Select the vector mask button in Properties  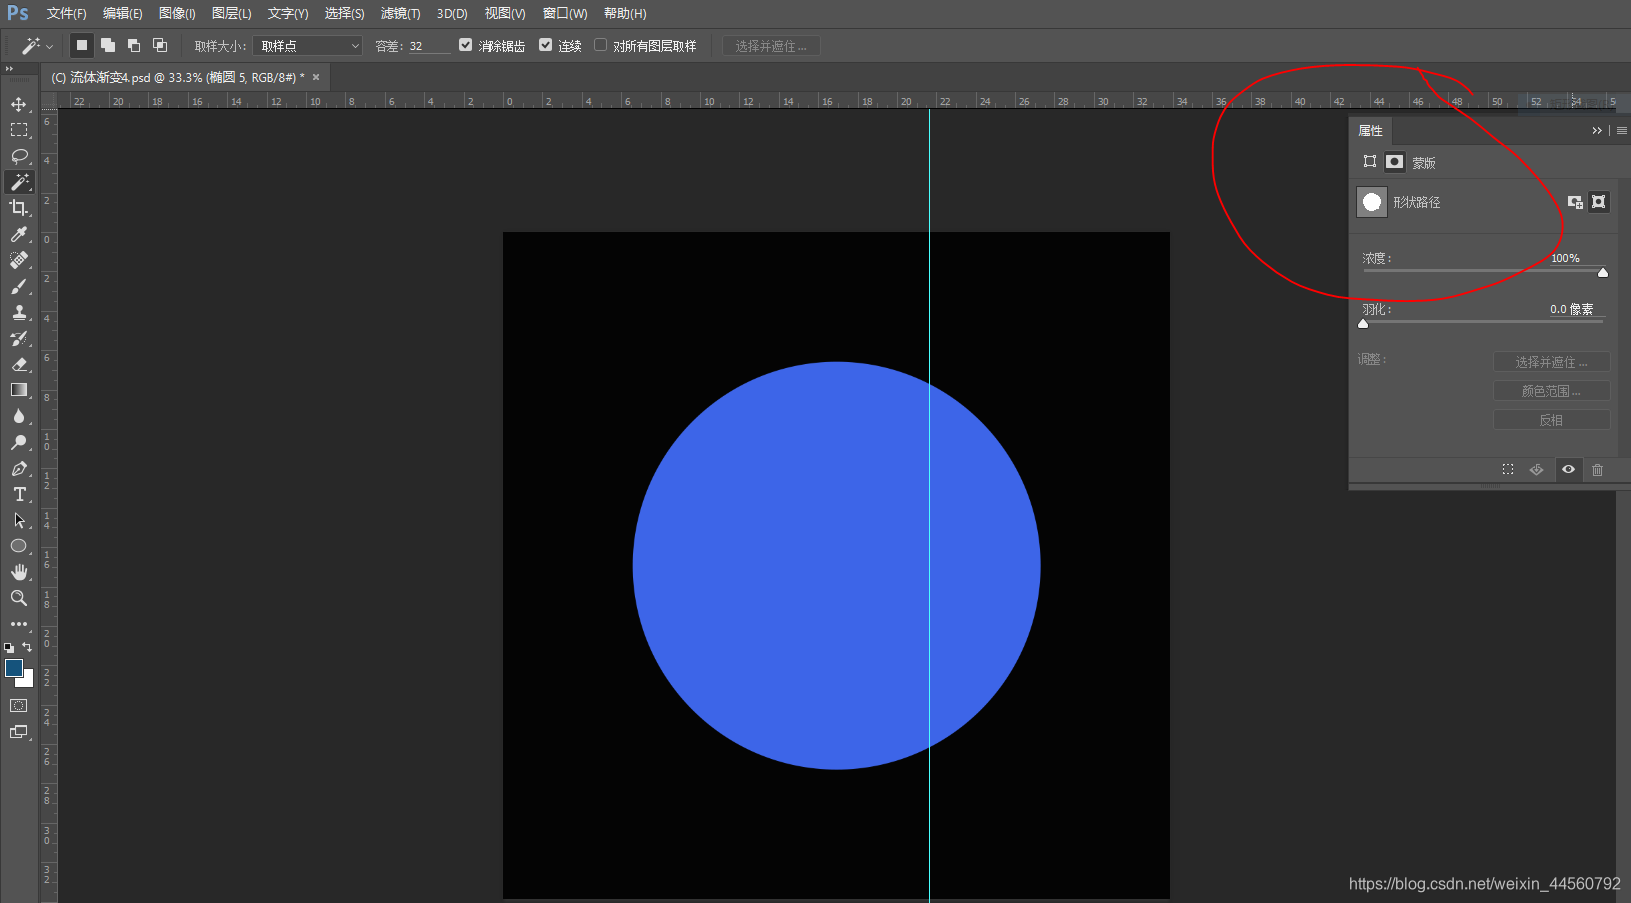point(1599,202)
